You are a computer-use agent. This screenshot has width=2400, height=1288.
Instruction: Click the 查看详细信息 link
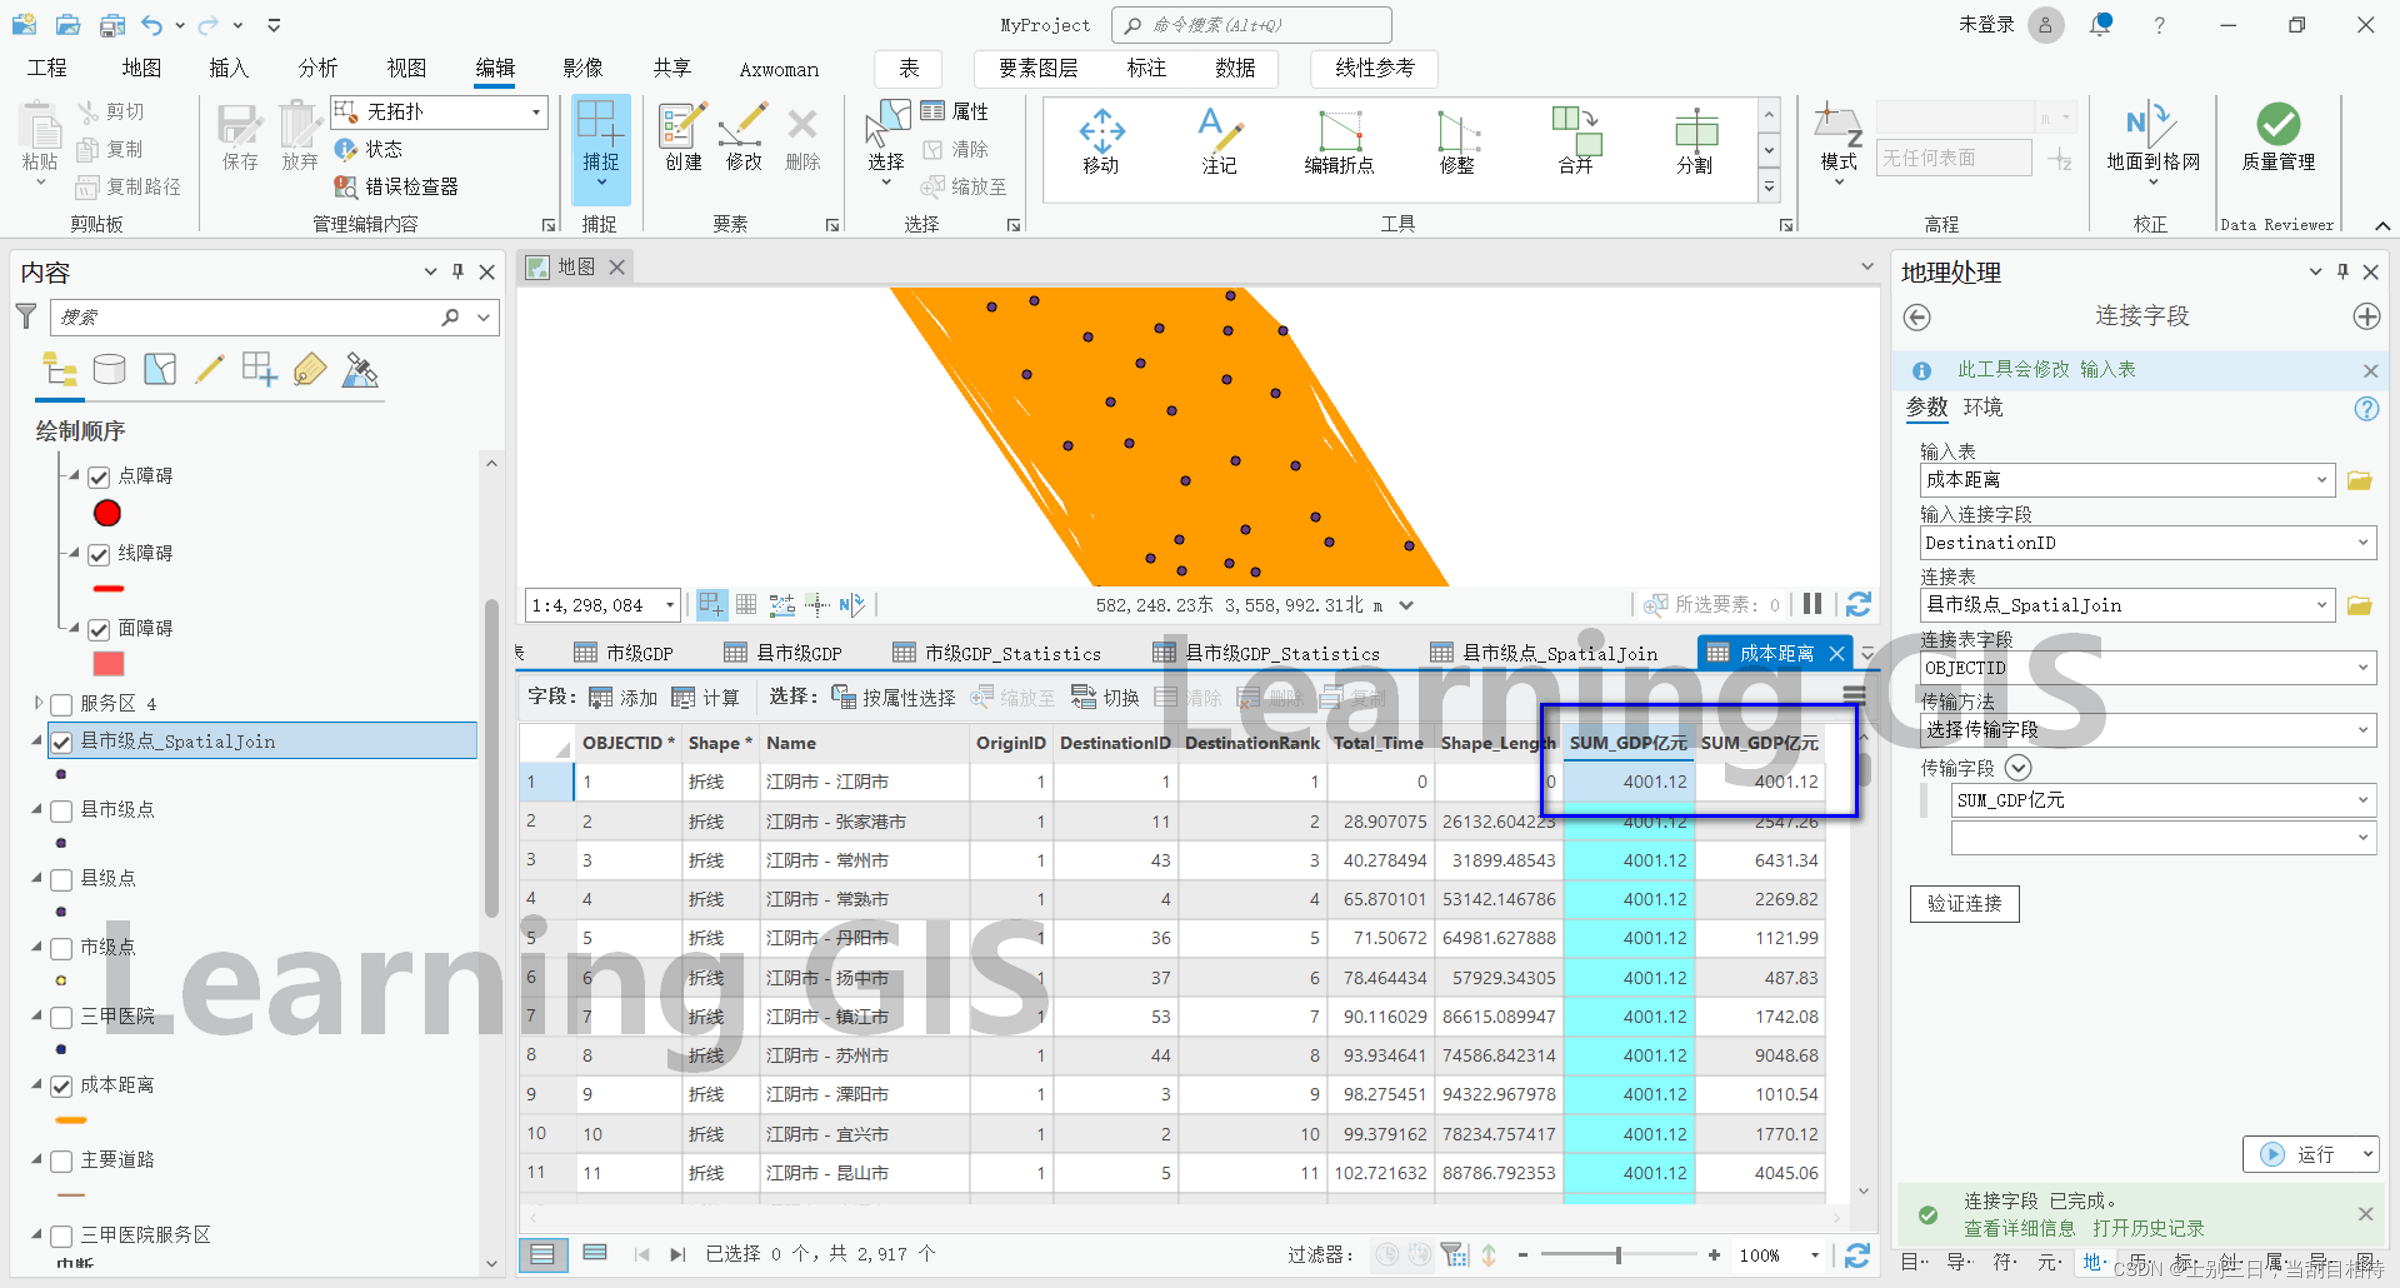pos(2018,1228)
